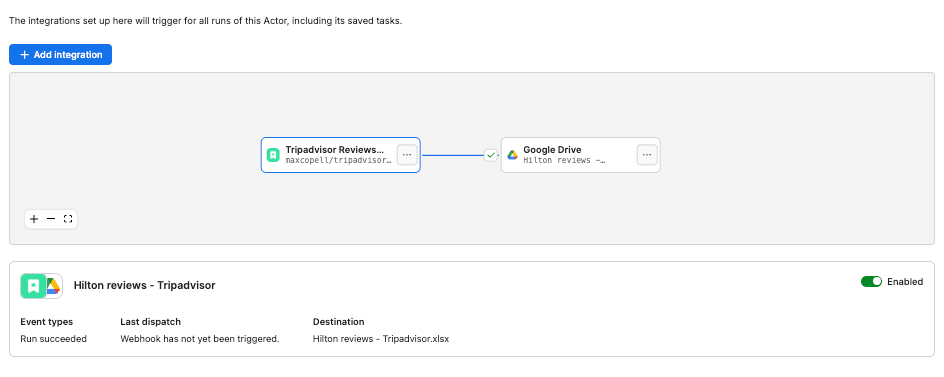Click the green checkmark on the connector
Viewport: 944px width, 377px height.
(x=491, y=155)
